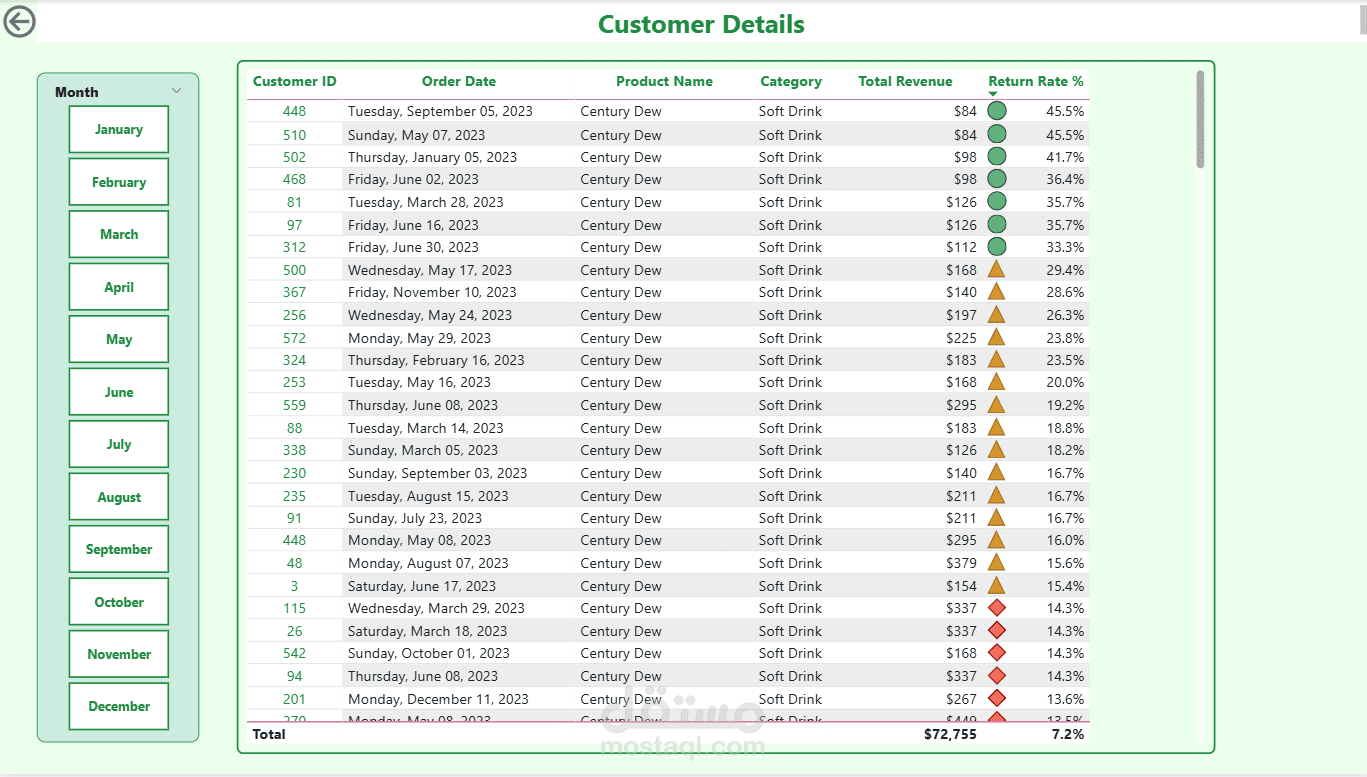Select the January month button

pos(119,130)
